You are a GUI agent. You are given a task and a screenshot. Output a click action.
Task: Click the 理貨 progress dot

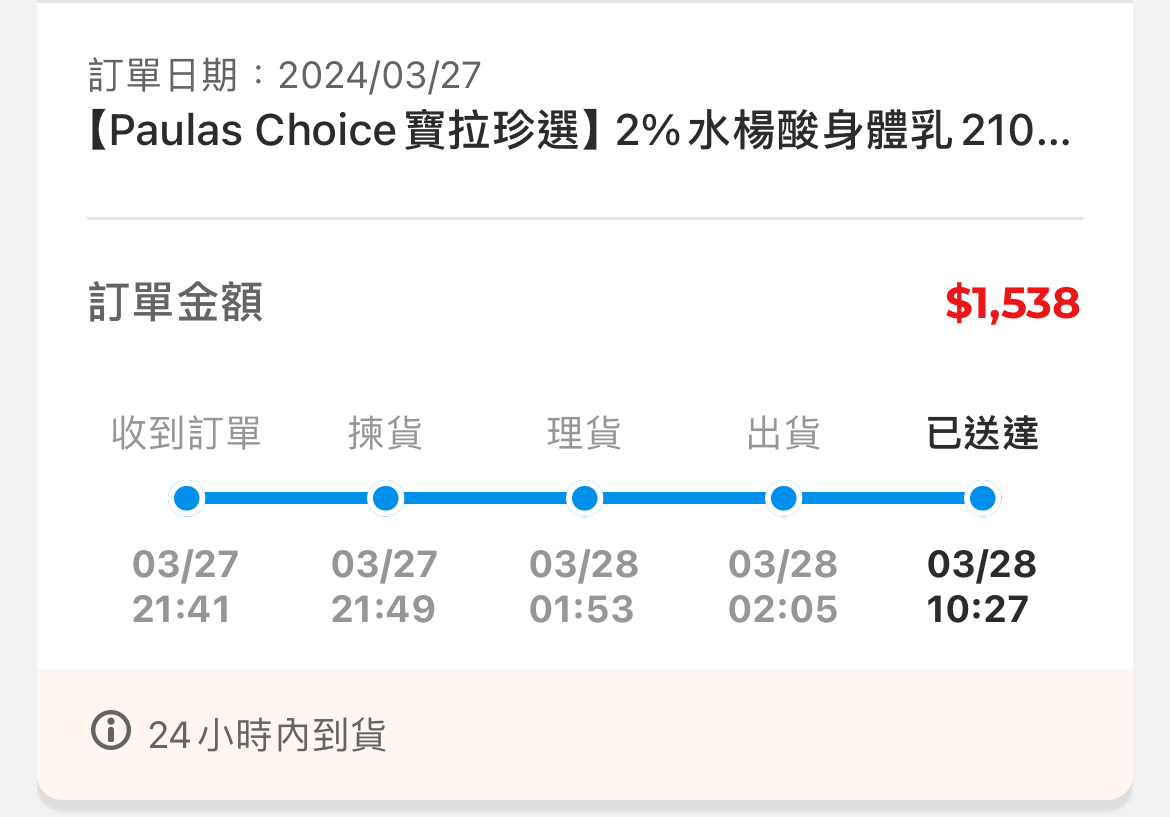coord(584,498)
